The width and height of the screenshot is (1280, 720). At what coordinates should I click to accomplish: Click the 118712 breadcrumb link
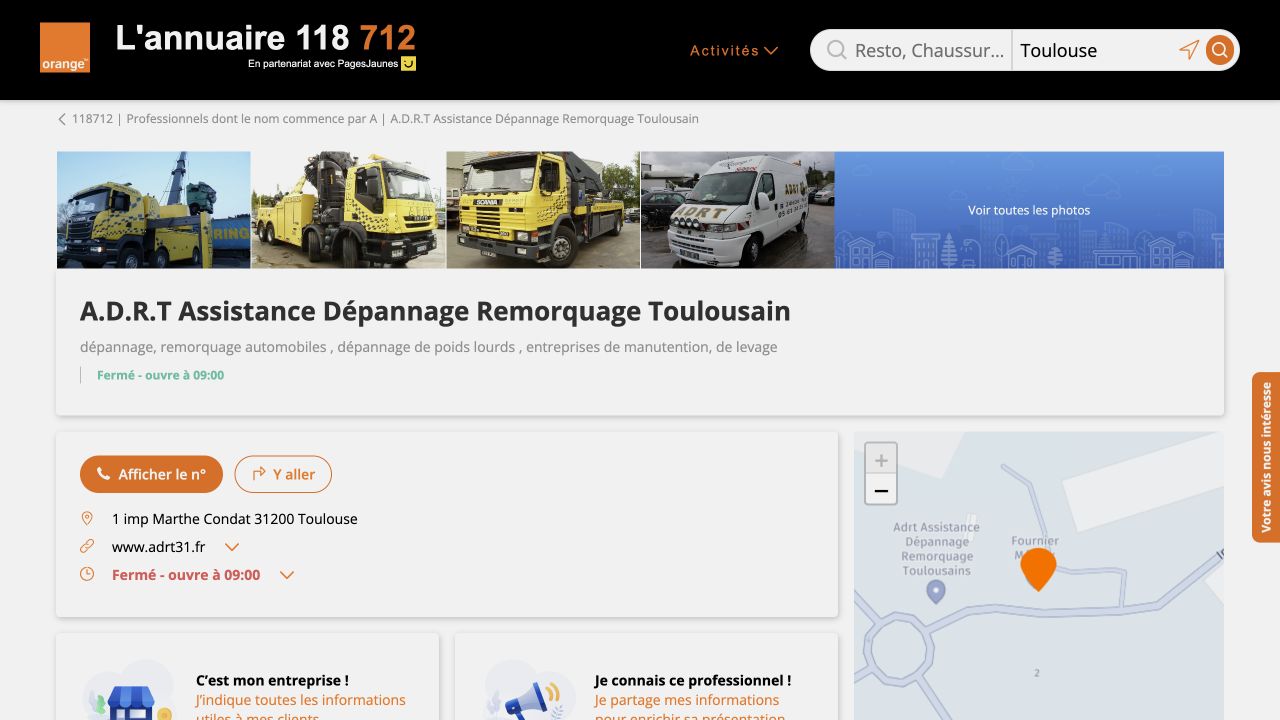click(92, 119)
